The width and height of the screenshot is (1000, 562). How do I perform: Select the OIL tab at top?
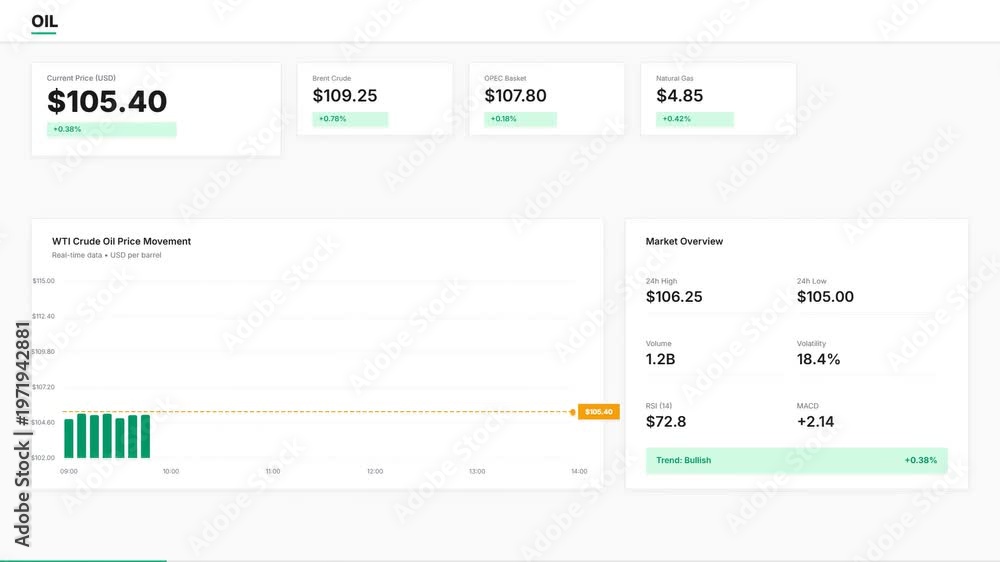44,22
